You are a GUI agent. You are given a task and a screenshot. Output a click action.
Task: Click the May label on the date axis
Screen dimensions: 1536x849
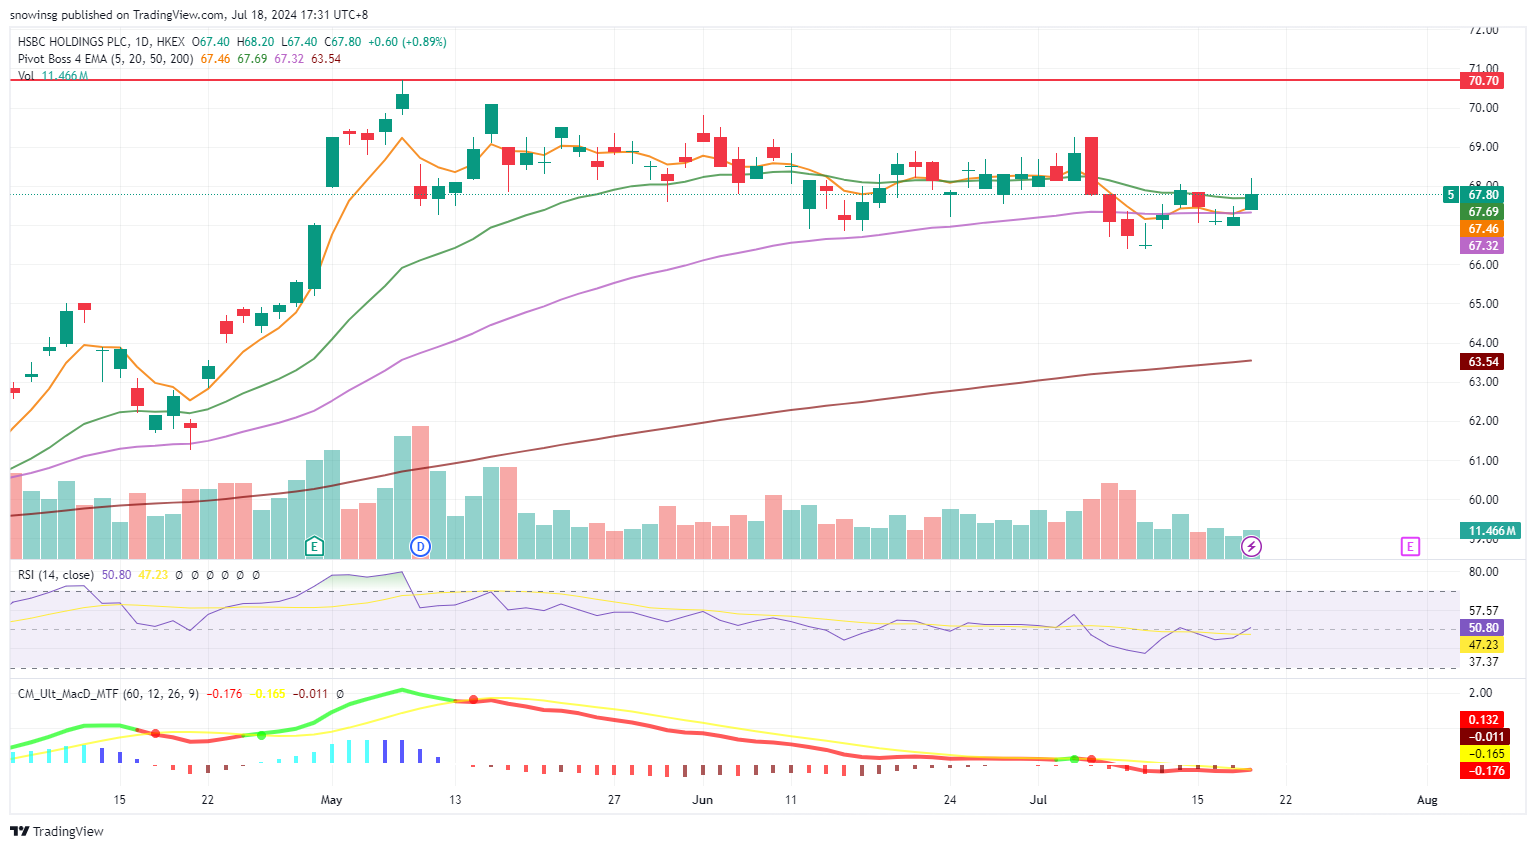tap(331, 800)
